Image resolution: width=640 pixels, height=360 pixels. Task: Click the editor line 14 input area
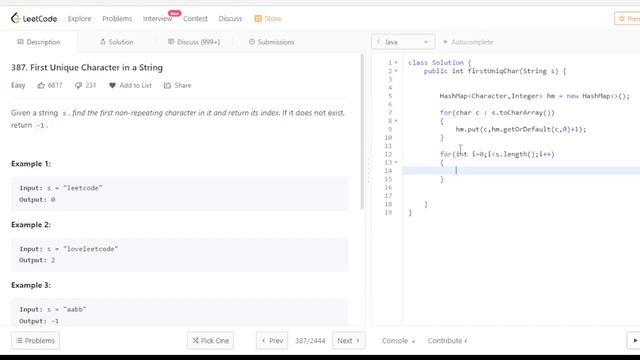tap(521, 171)
